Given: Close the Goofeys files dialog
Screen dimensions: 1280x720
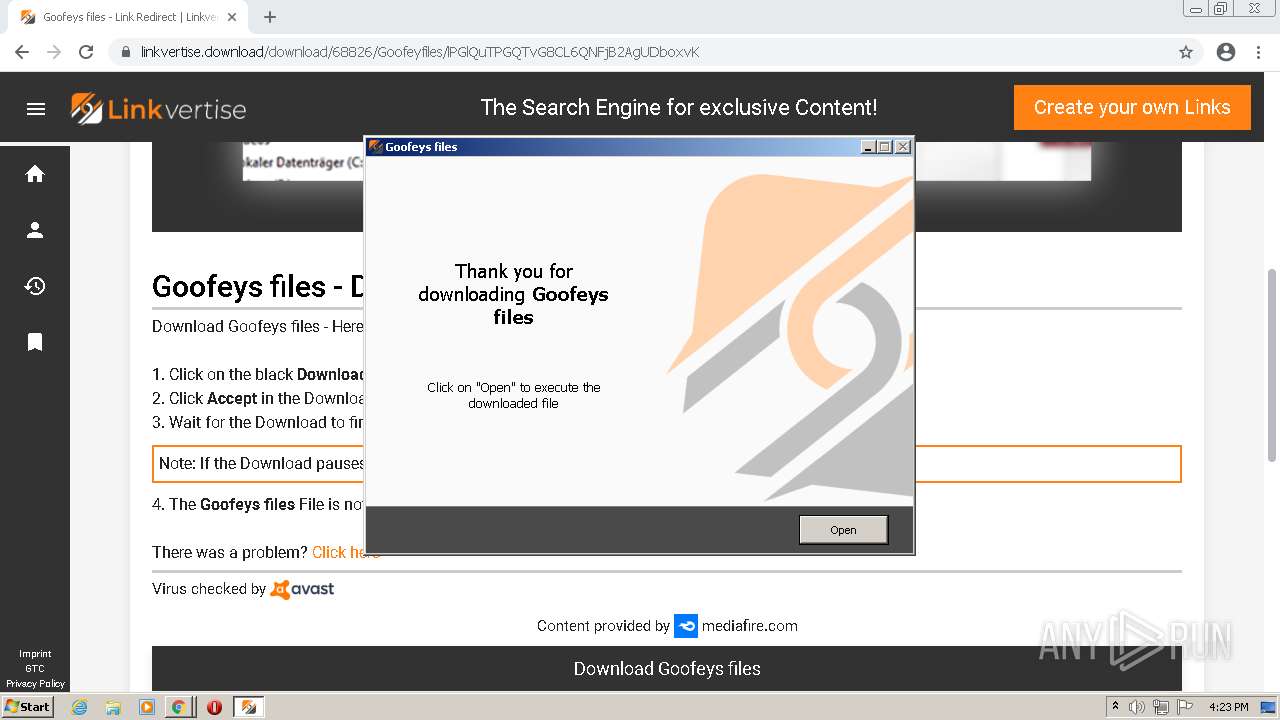Looking at the screenshot, I should coord(903,147).
